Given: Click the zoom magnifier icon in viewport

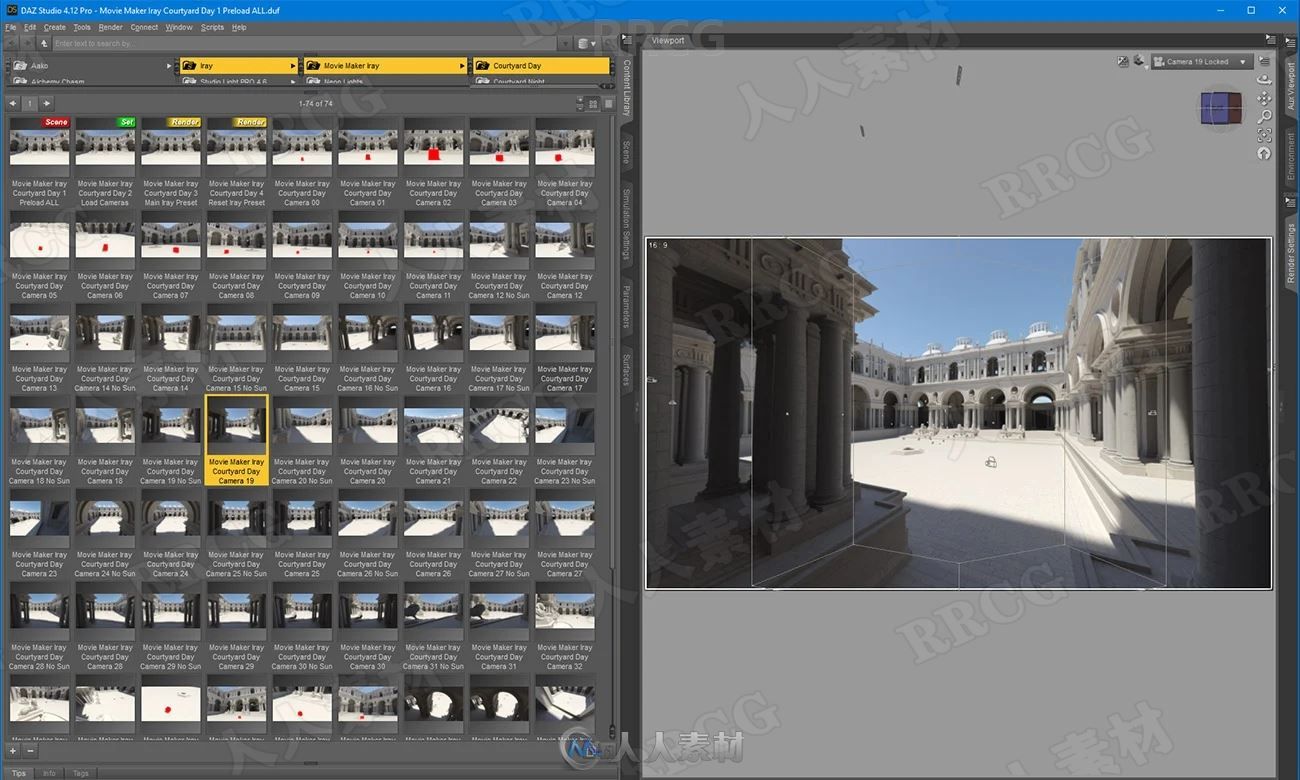Looking at the screenshot, I should click(1264, 117).
